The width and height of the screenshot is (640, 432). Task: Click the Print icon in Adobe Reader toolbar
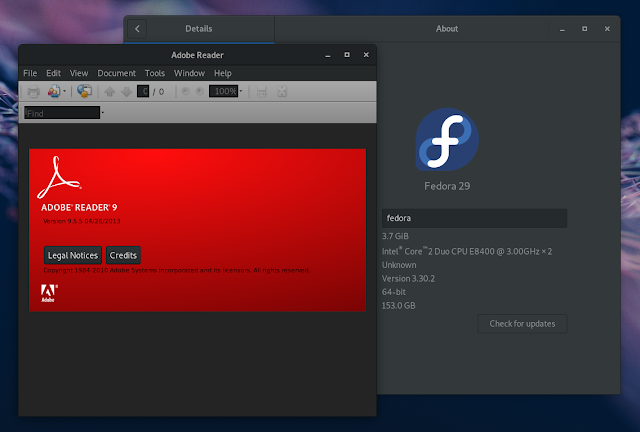click(x=33, y=91)
